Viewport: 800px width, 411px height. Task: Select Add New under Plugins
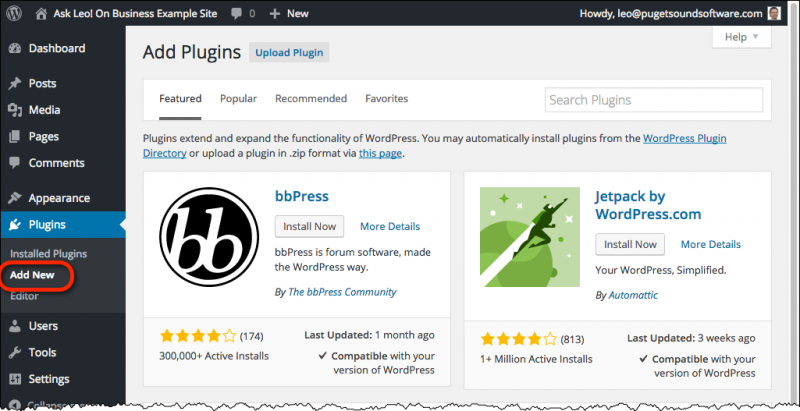(x=32, y=275)
